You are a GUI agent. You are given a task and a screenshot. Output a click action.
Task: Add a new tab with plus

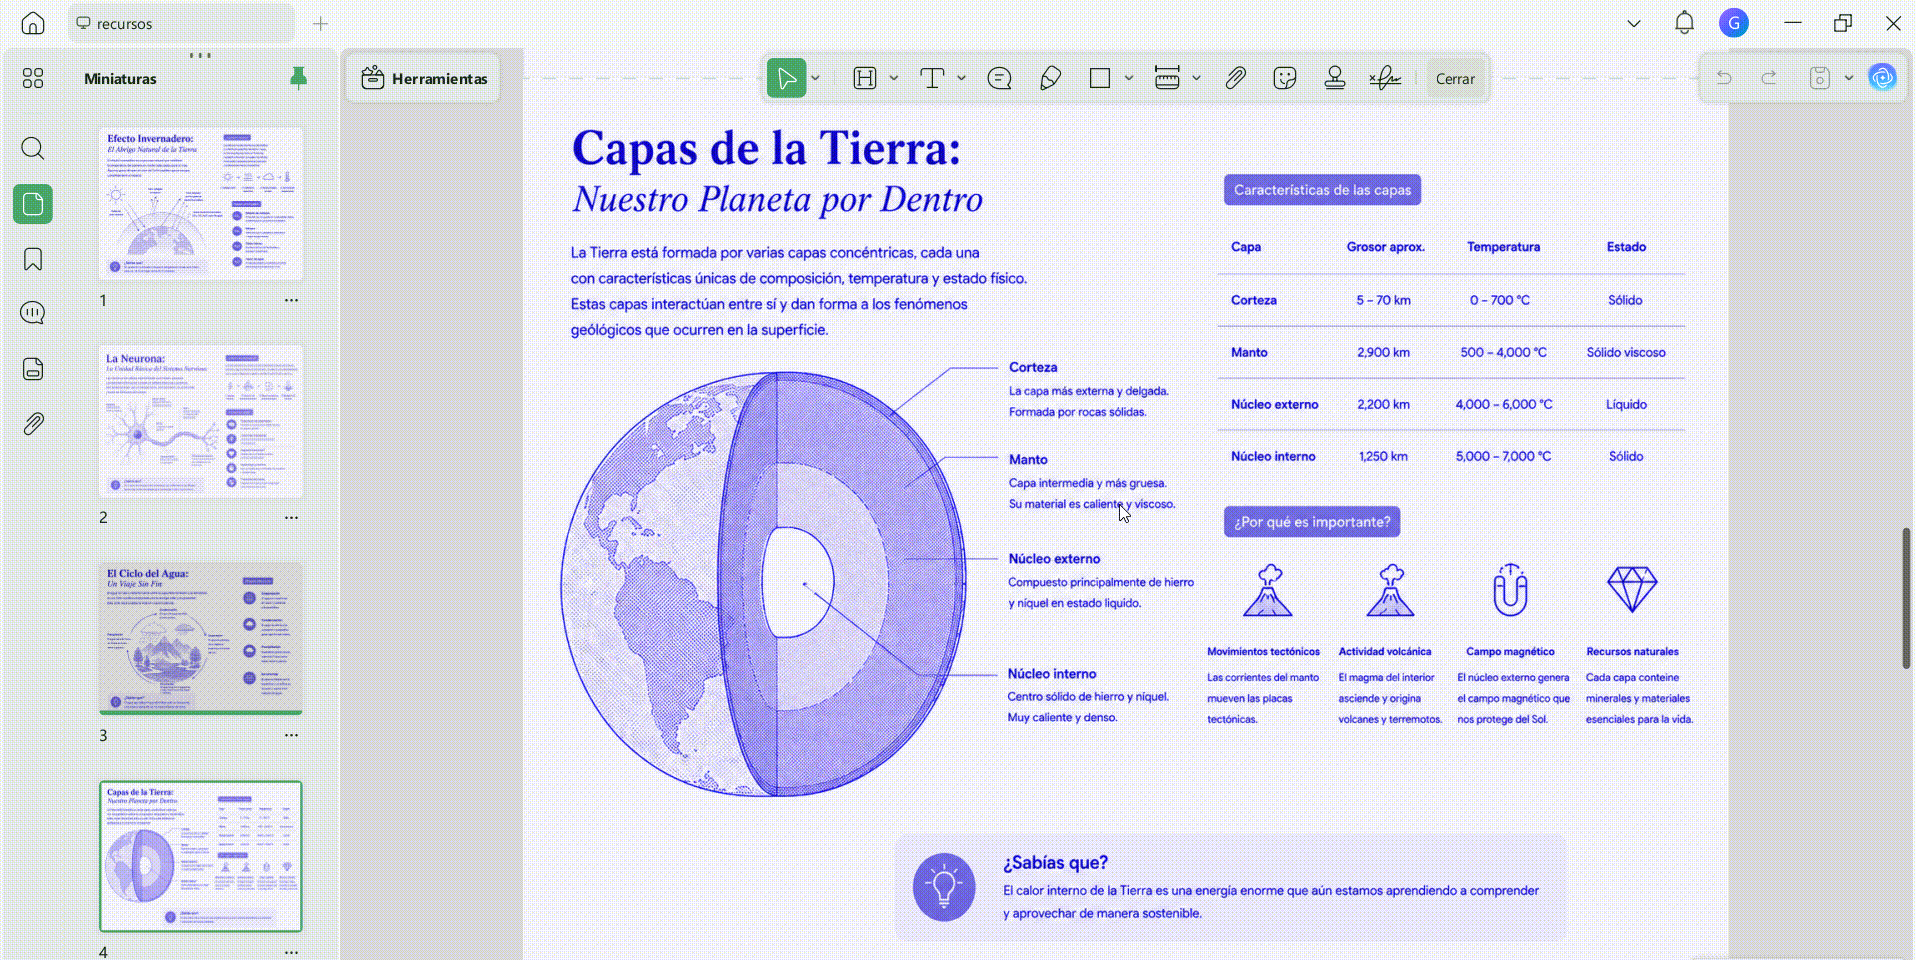tap(320, 23)
